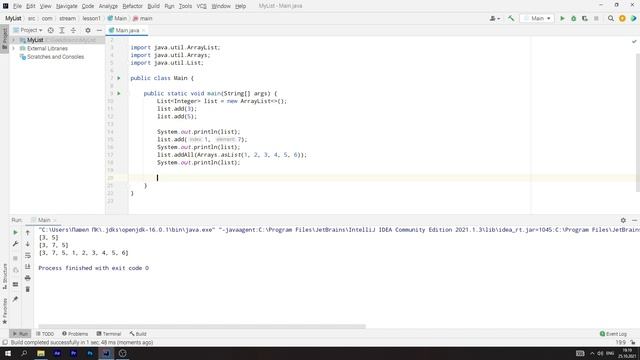Clear all console output trash icon
The height and width of the screenshot is (360, 640).
click(x=28, y=289)
